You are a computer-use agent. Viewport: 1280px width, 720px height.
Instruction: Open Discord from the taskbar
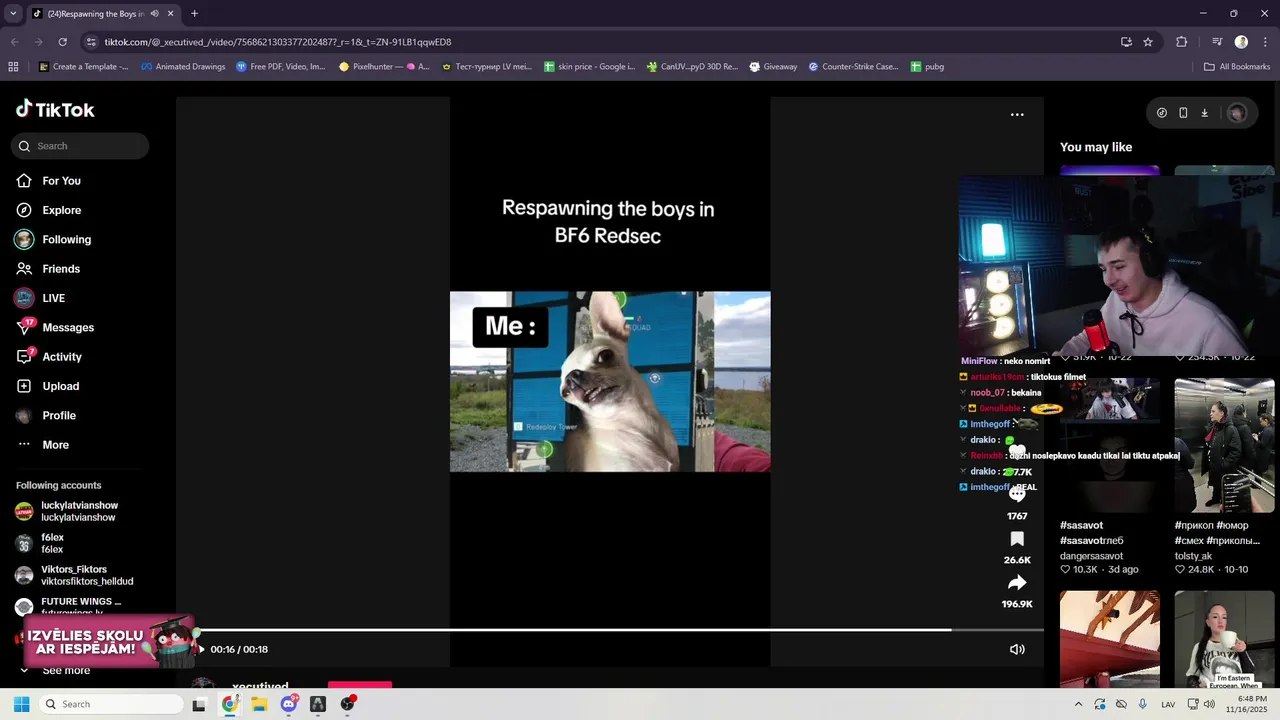point(289,704)
